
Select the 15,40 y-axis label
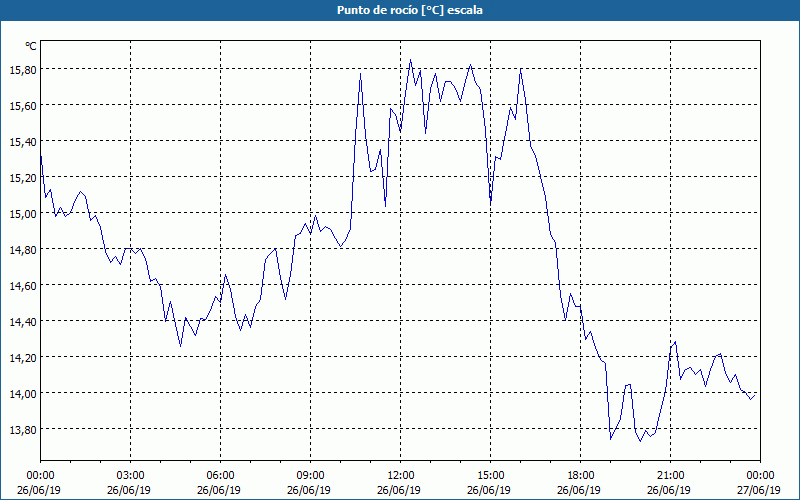23,142
